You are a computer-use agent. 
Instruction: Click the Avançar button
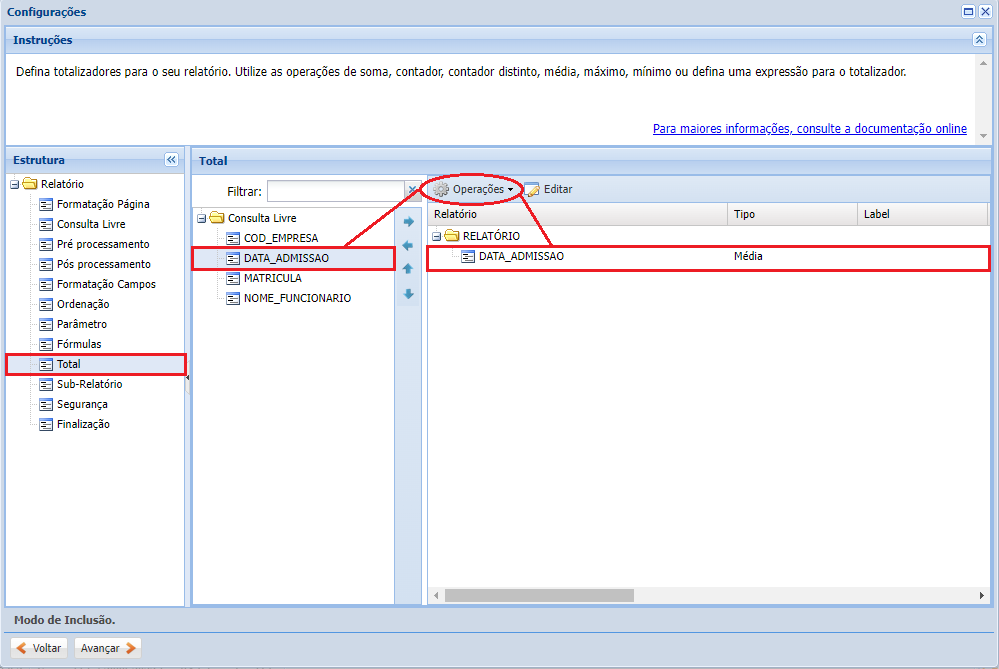(108, 648)
